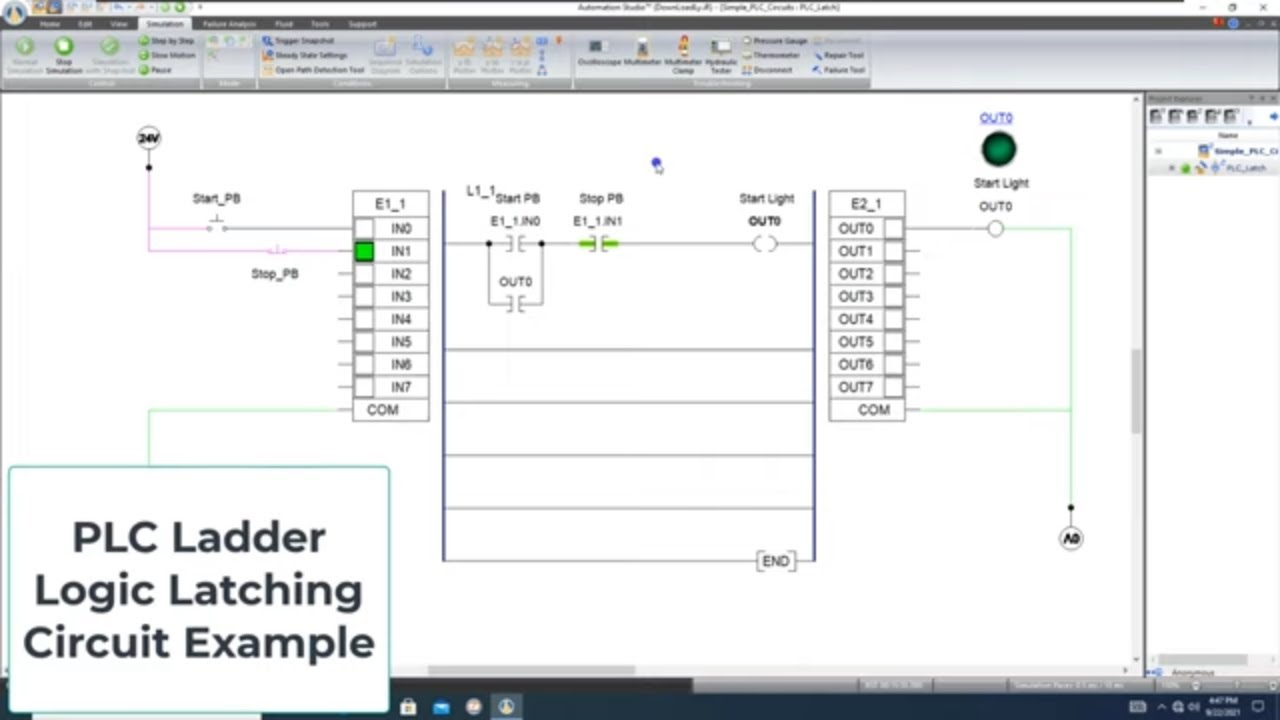Click the Automation Studio taskbar icon
Screen dimensions: 1280x720
coord(506,706)
